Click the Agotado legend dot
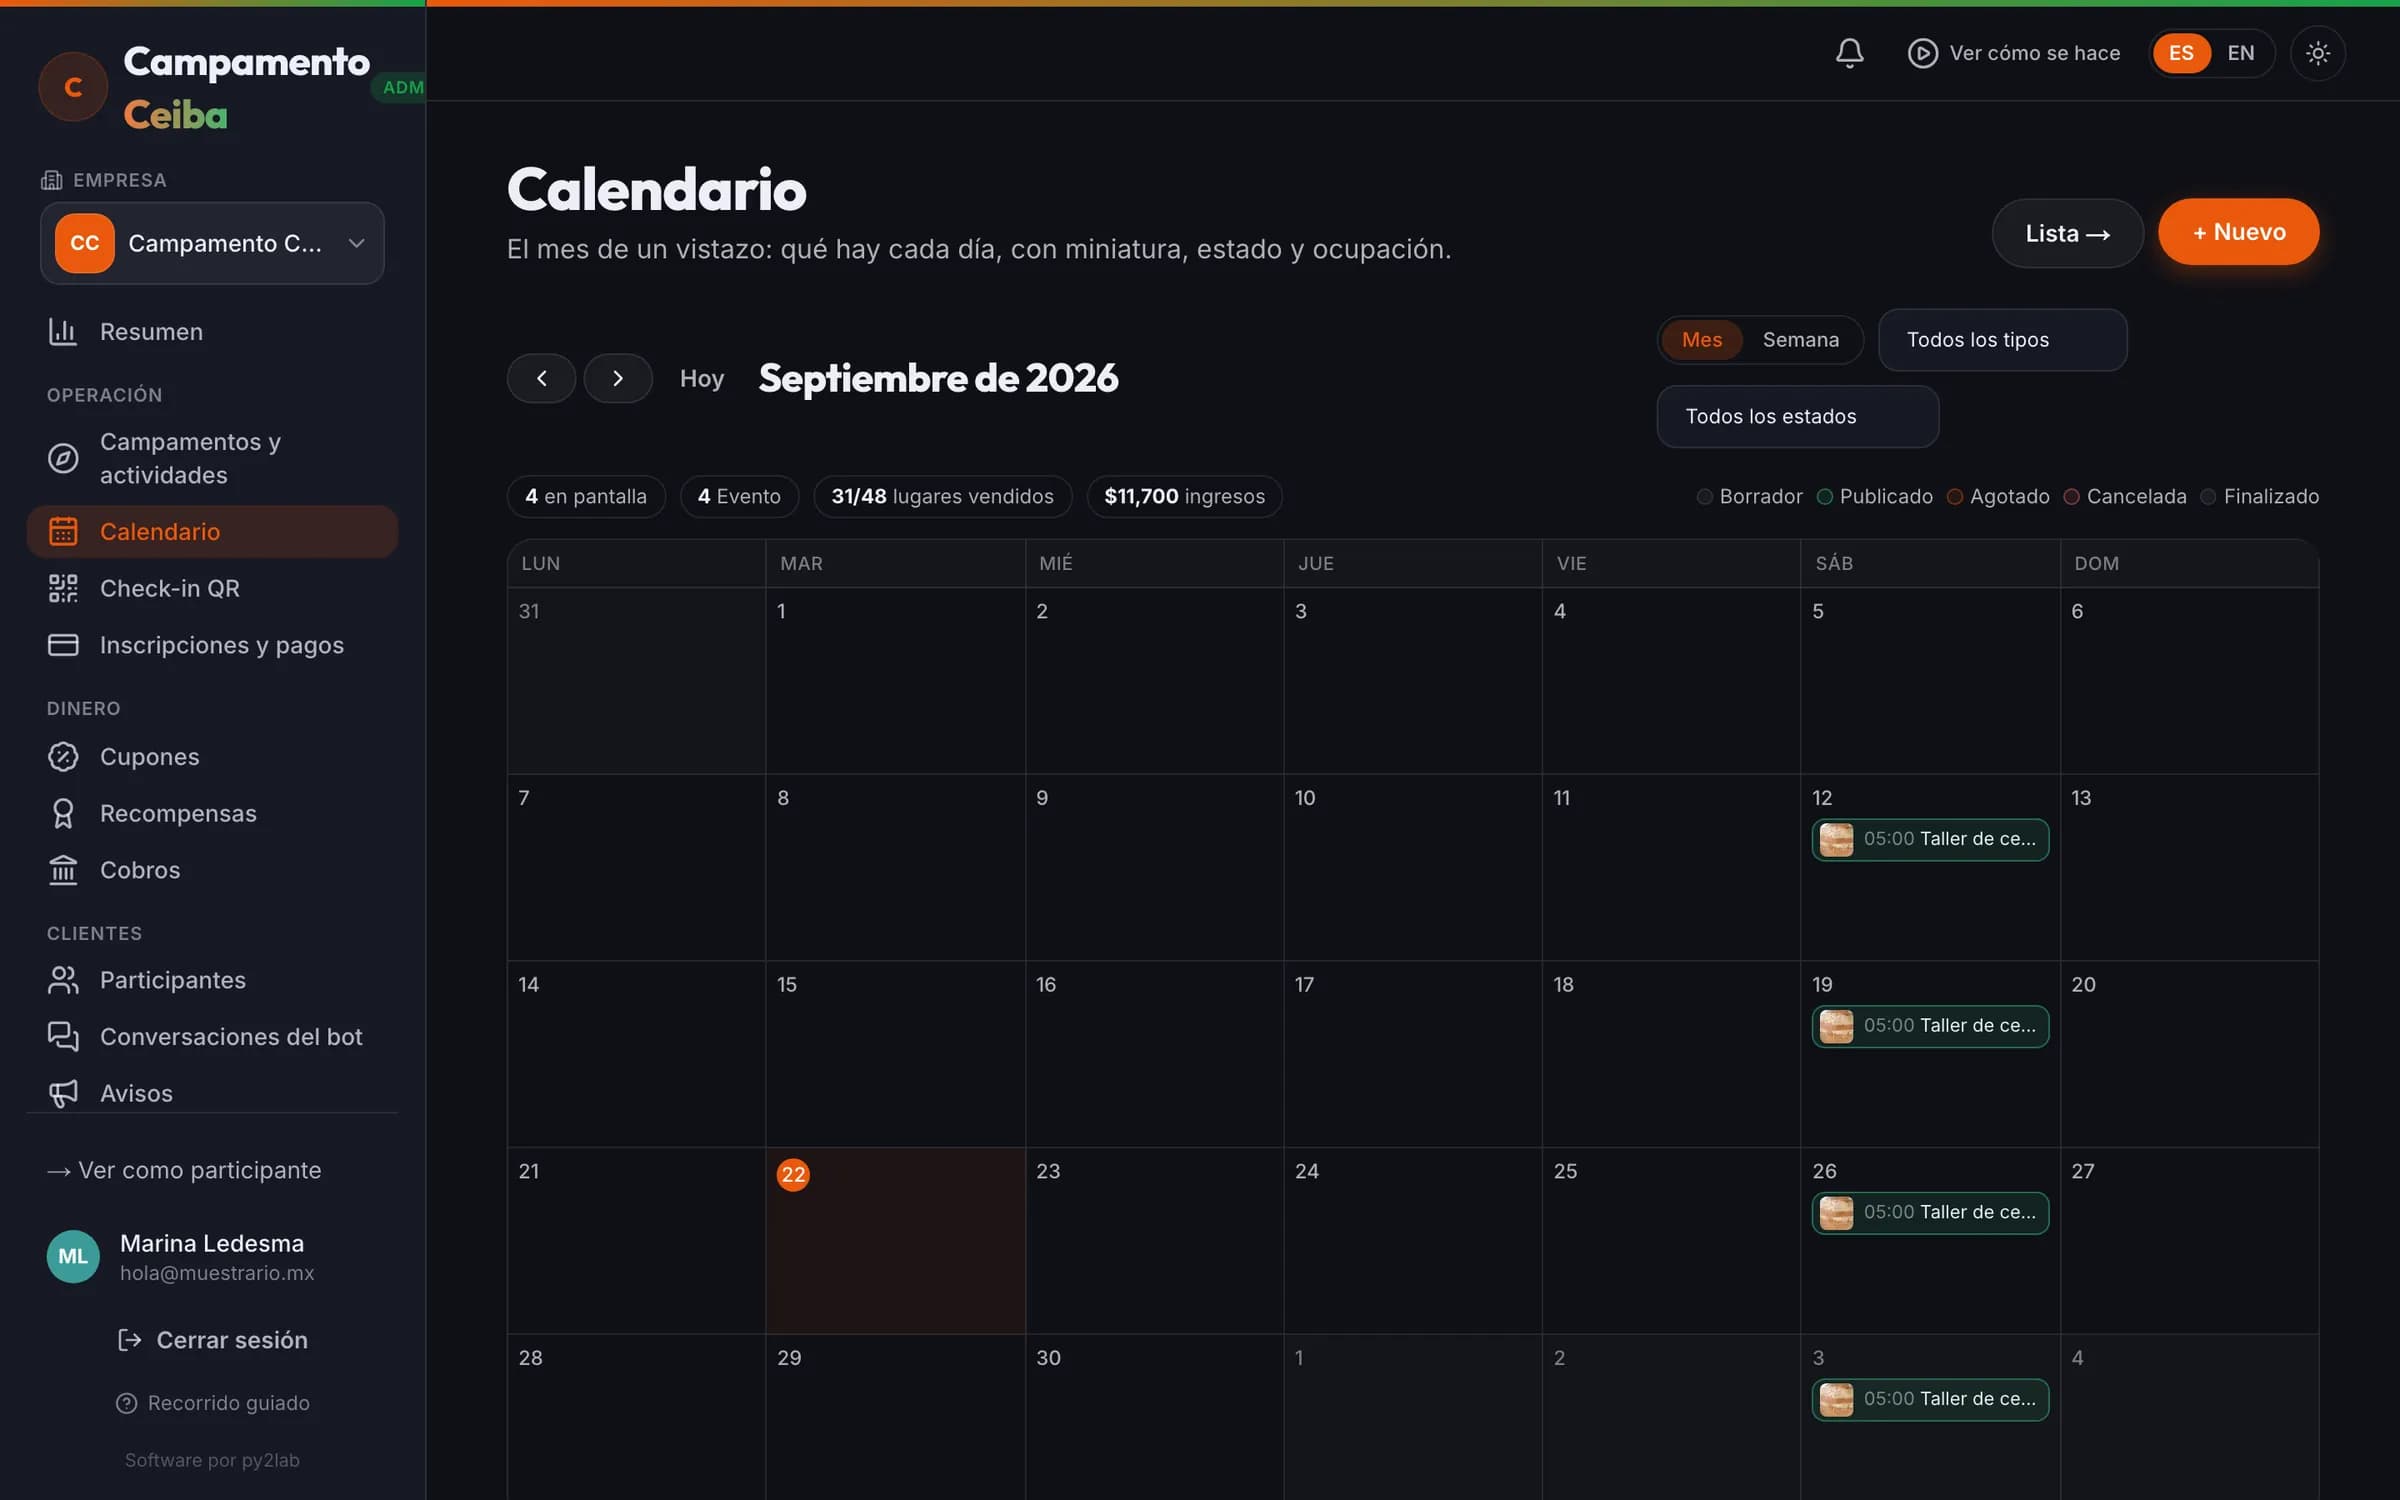Image resolution: width=2400 pixels, height=1500 pixels. (x=1955, y=497)
